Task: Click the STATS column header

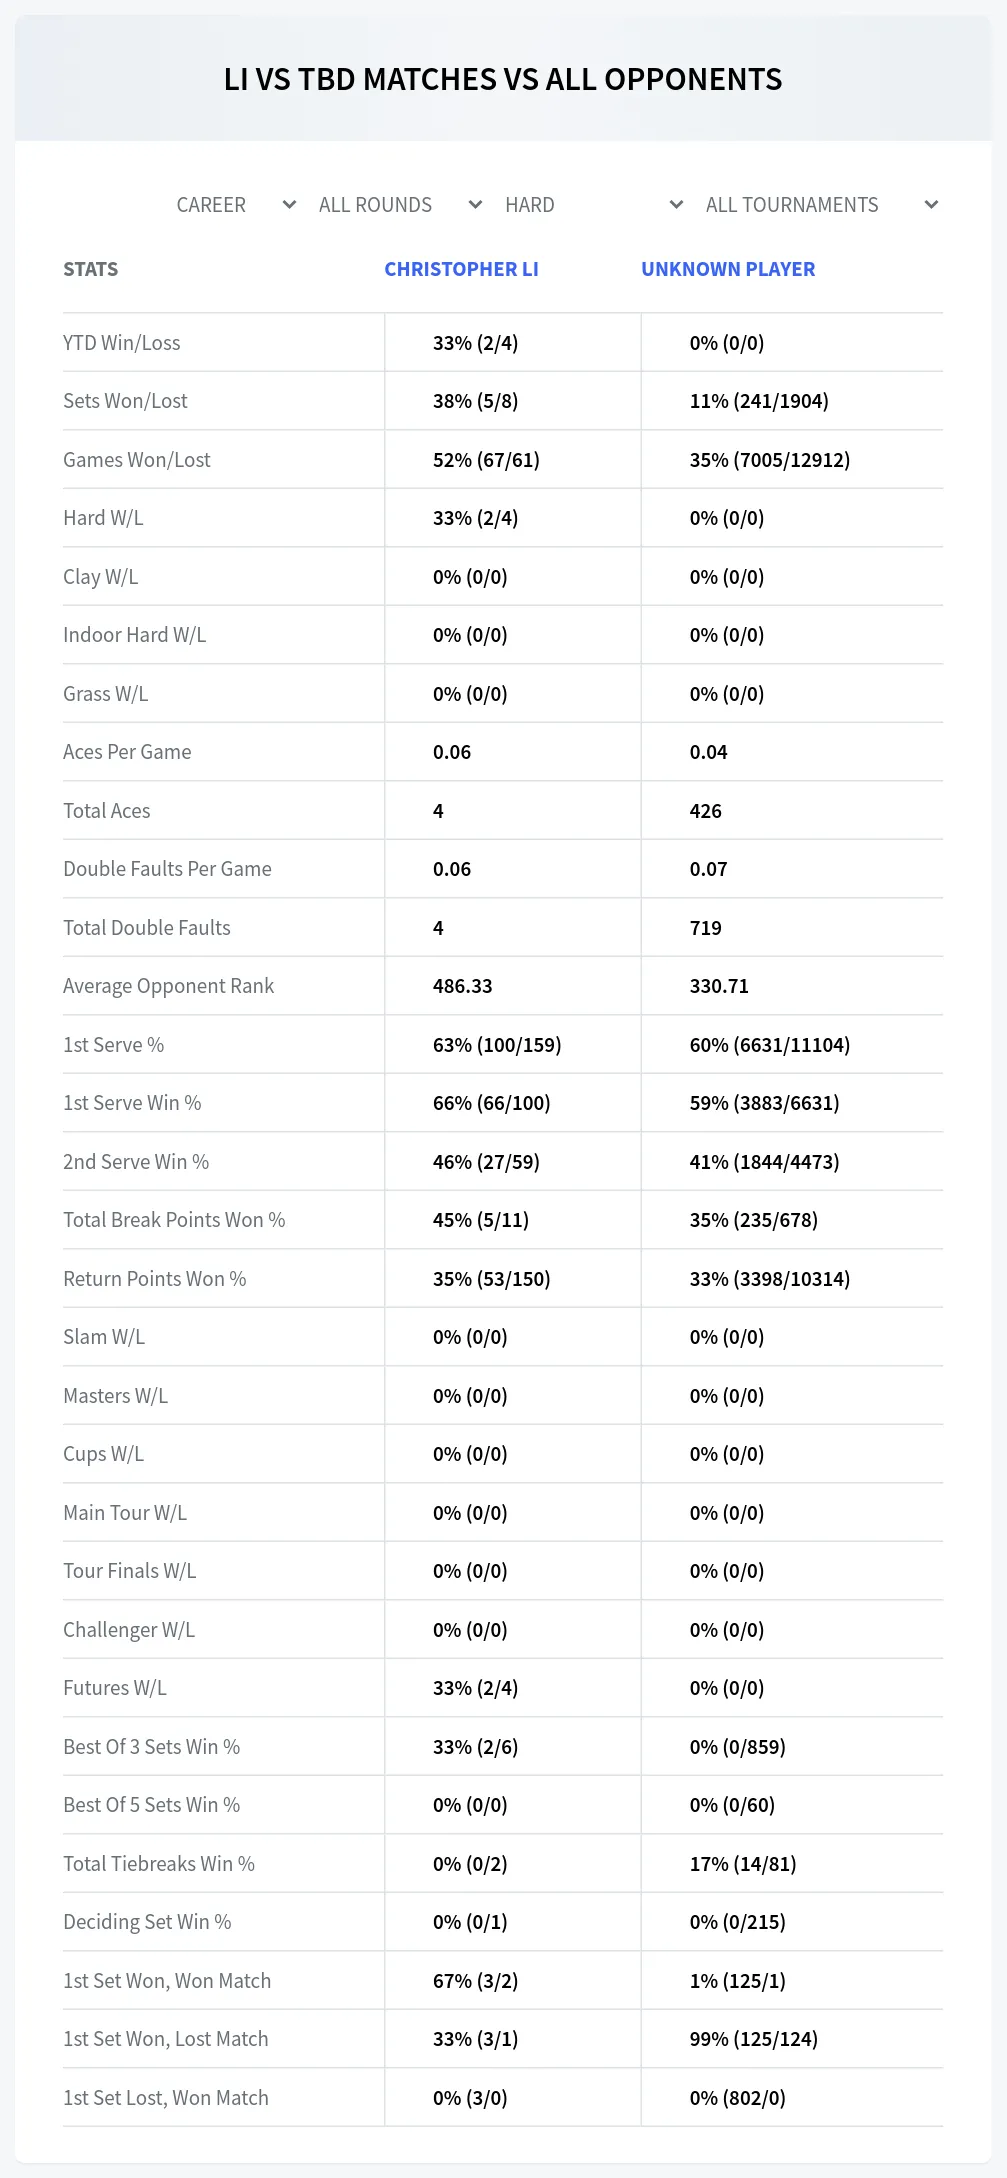Action: 90,269
